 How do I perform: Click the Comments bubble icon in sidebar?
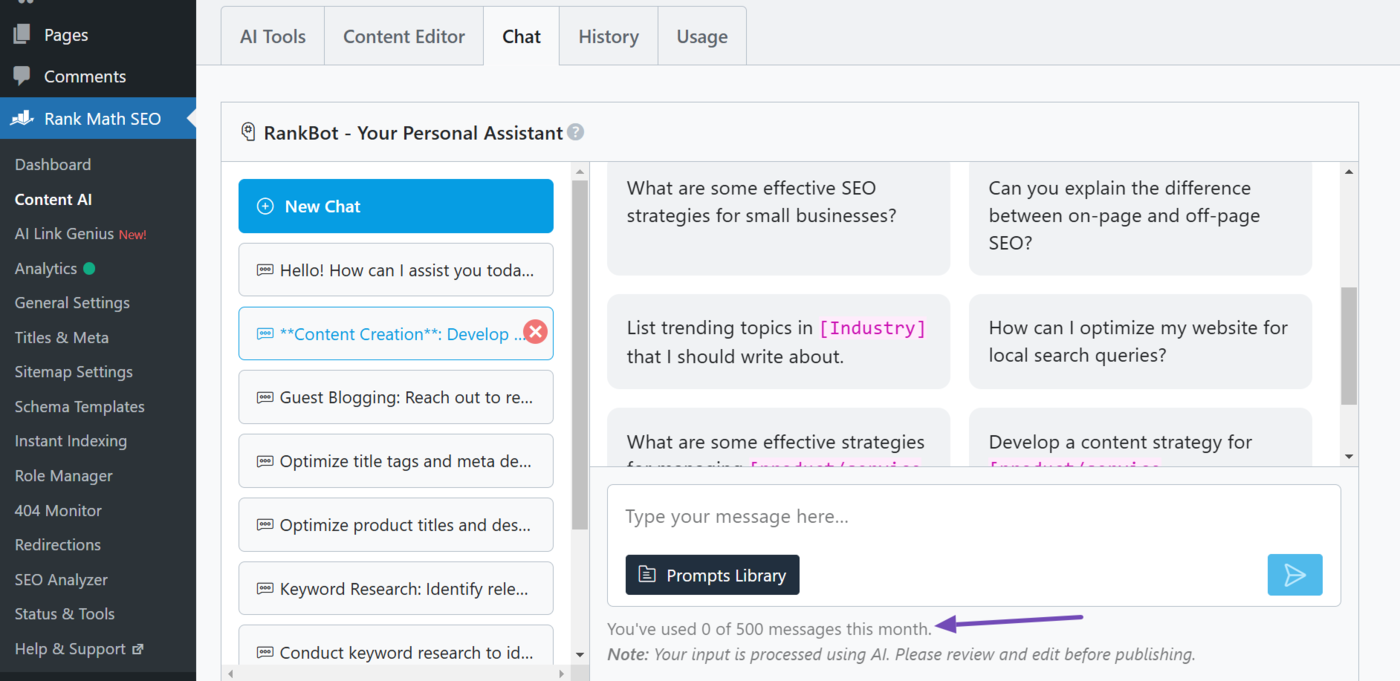[22, 76]
